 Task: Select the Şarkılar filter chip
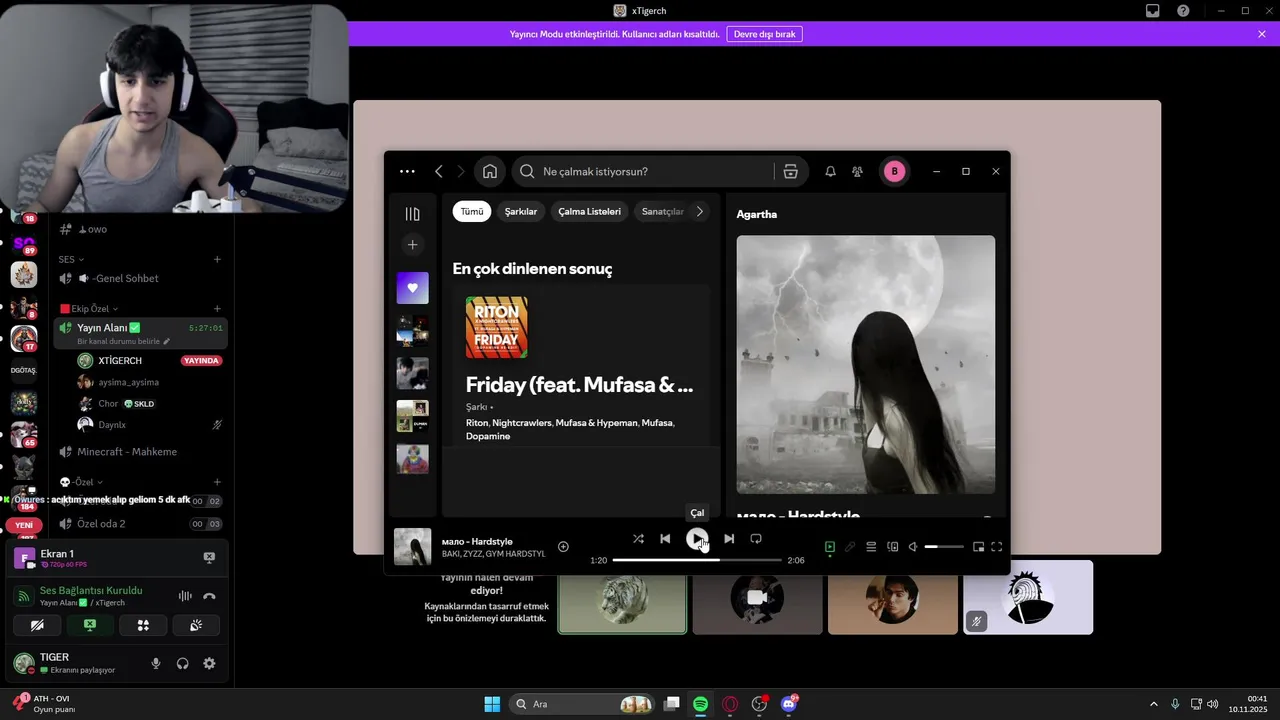(x=521, y=211)
